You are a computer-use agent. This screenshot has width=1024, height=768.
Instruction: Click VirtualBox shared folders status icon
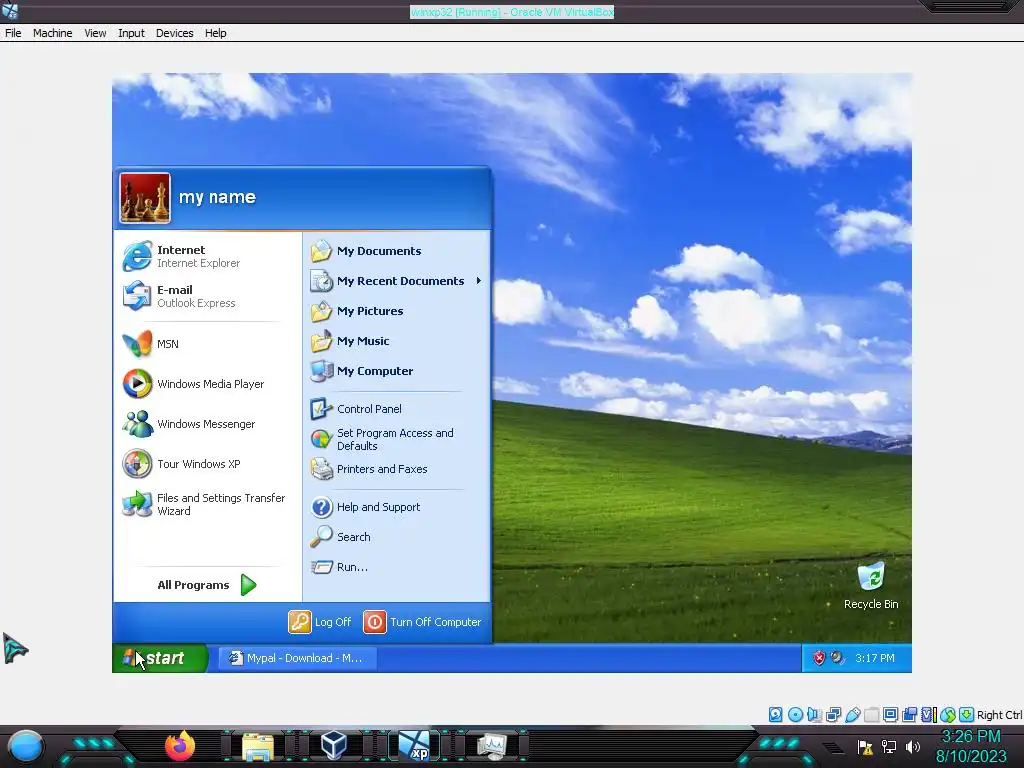click(872, 714)
